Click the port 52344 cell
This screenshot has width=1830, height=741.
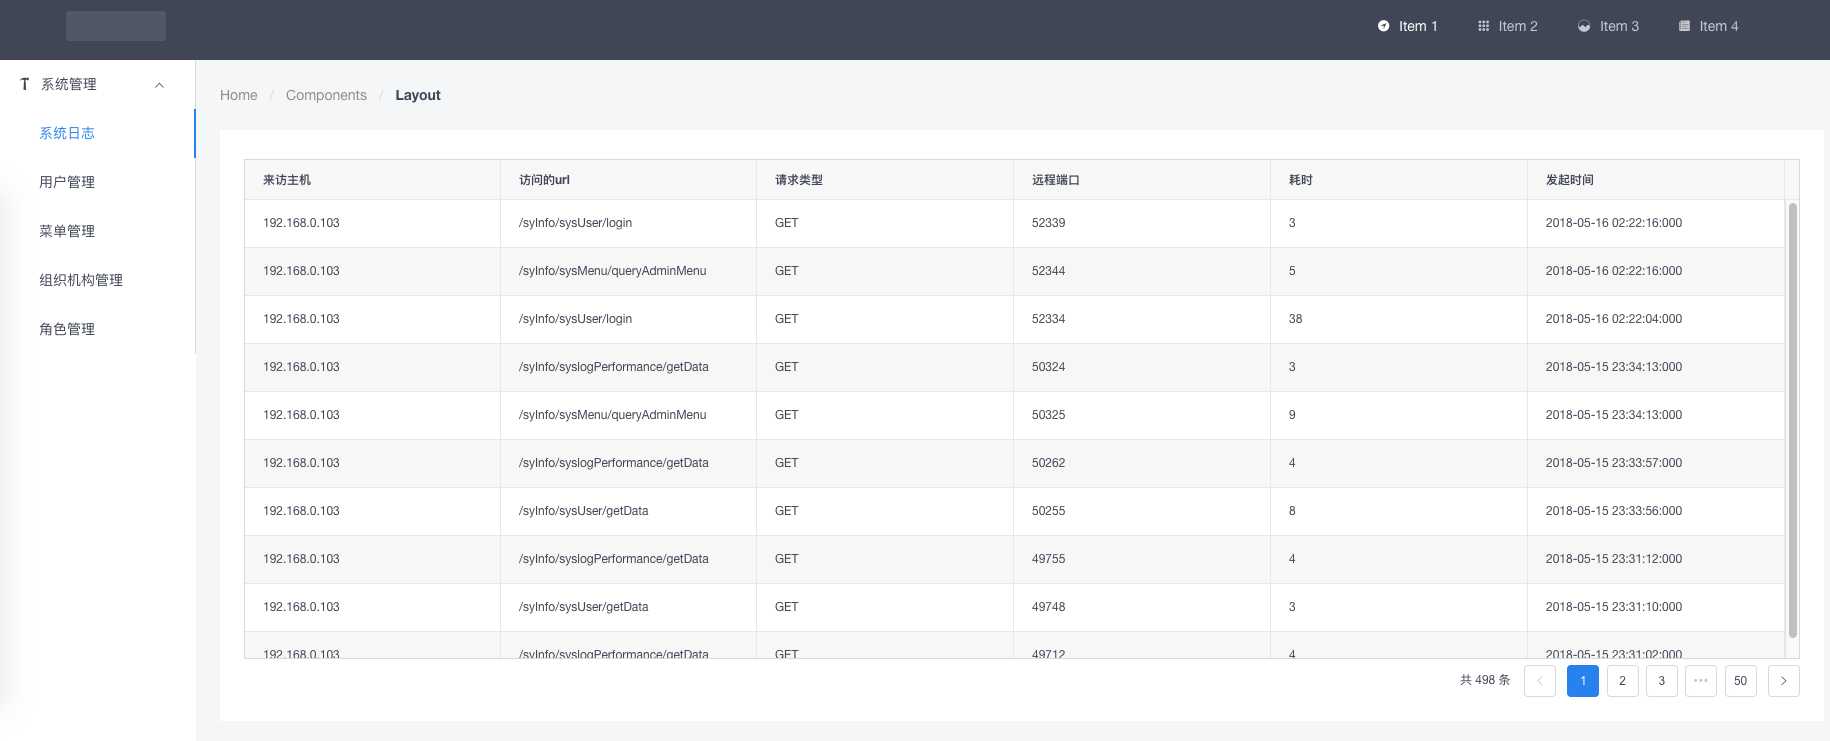[1142, 271]
